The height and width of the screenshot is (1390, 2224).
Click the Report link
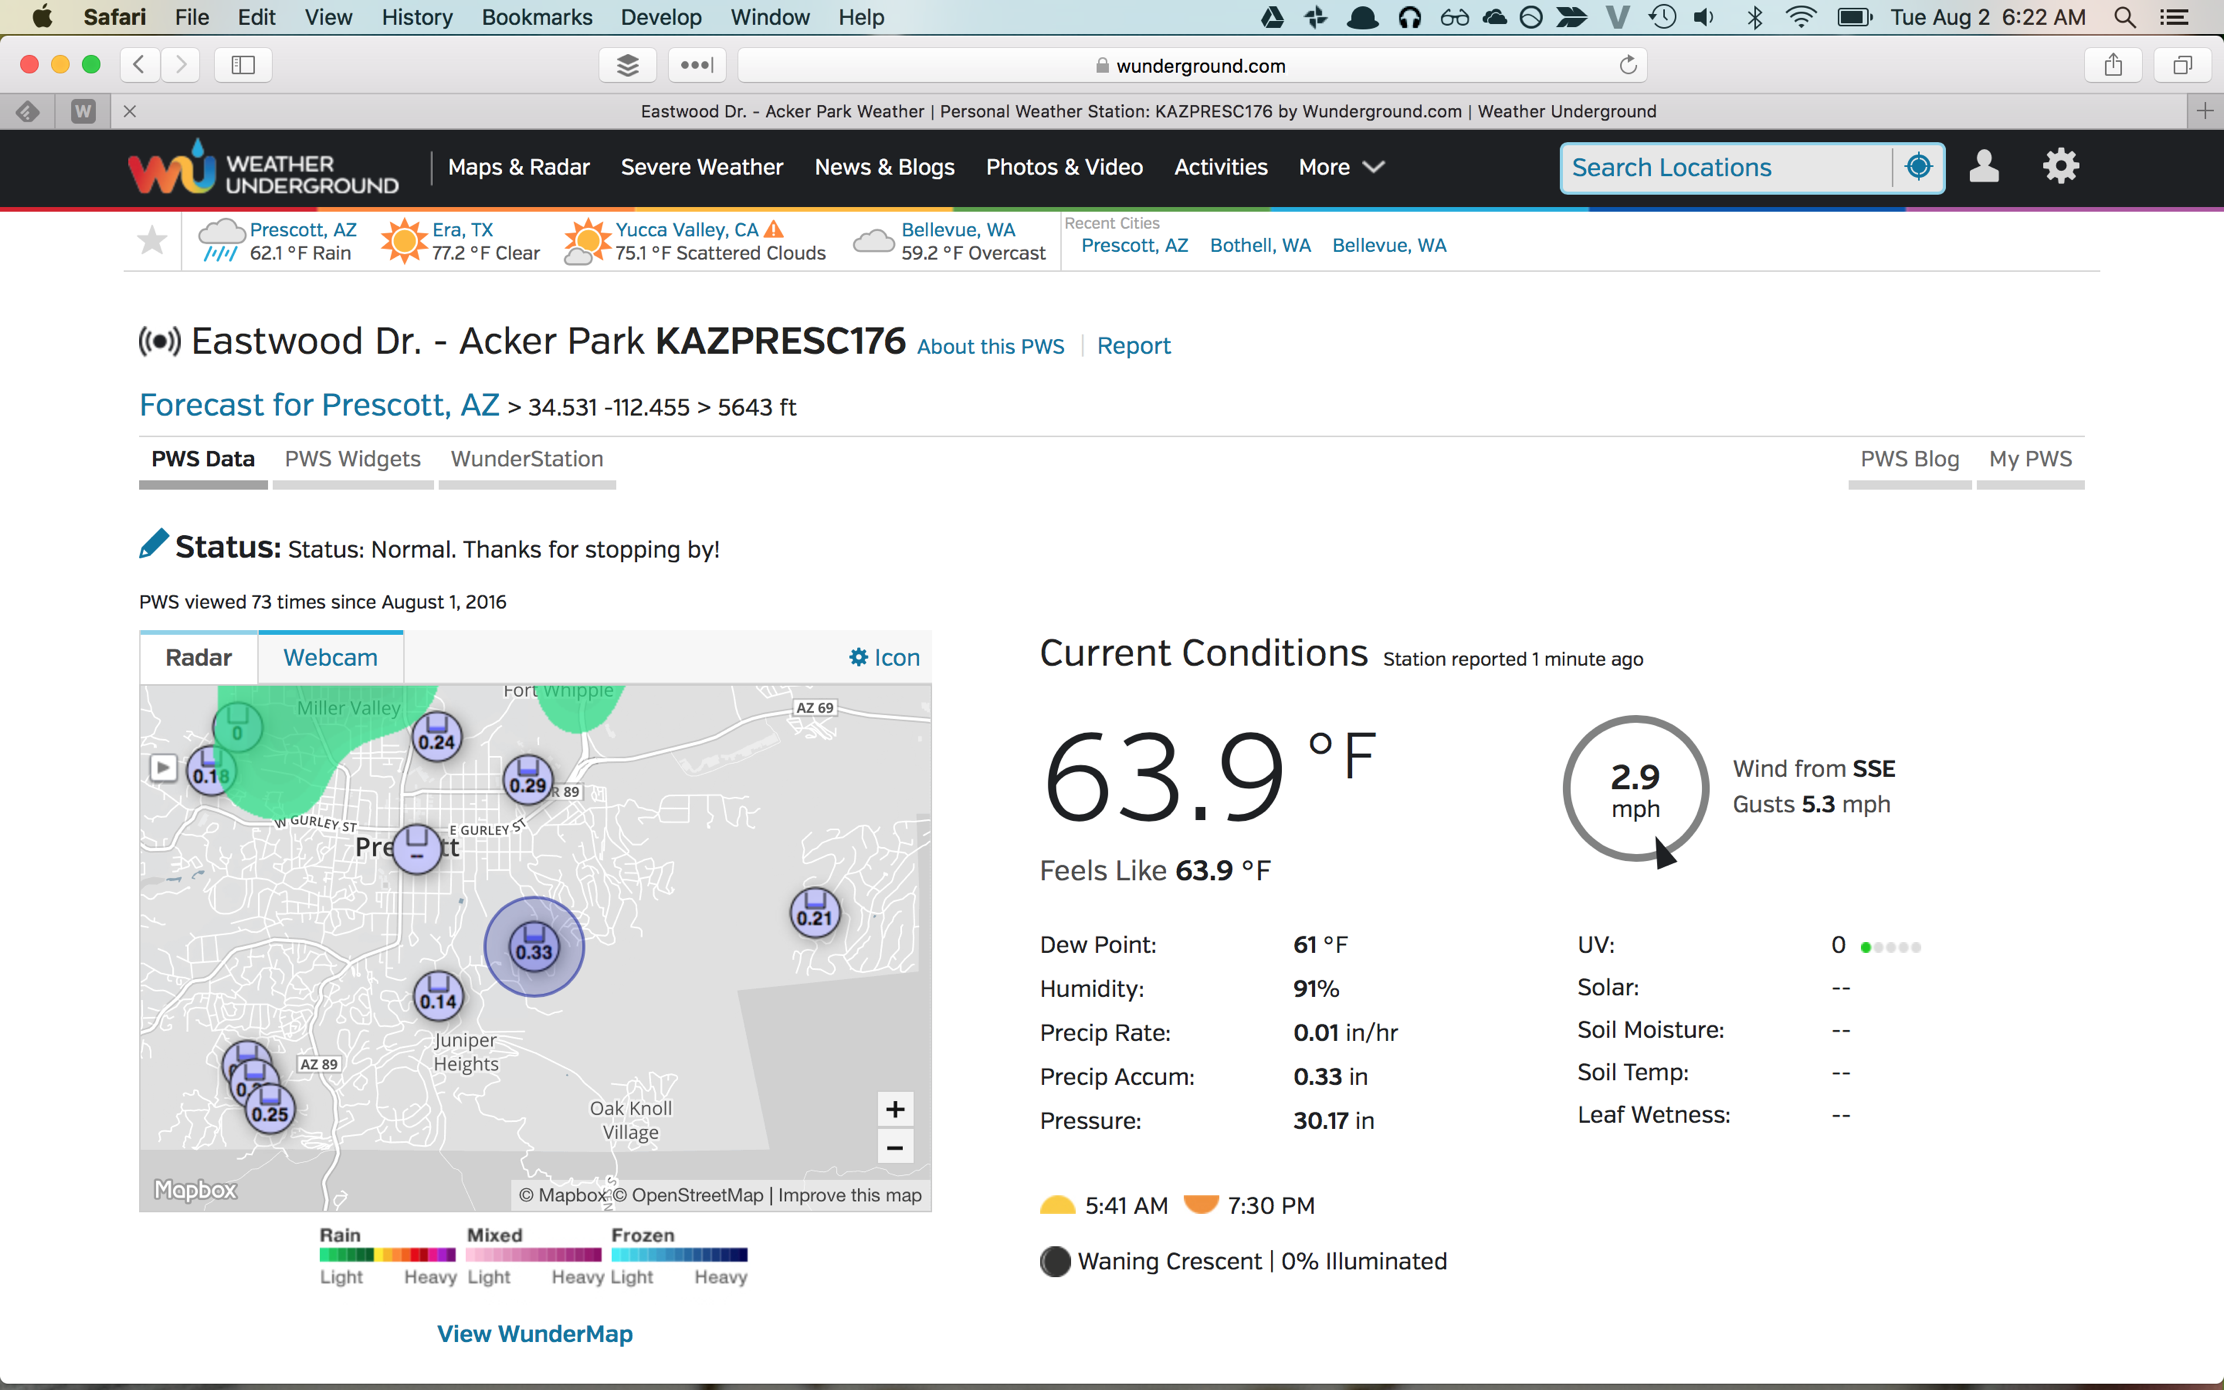point(1133,345)
